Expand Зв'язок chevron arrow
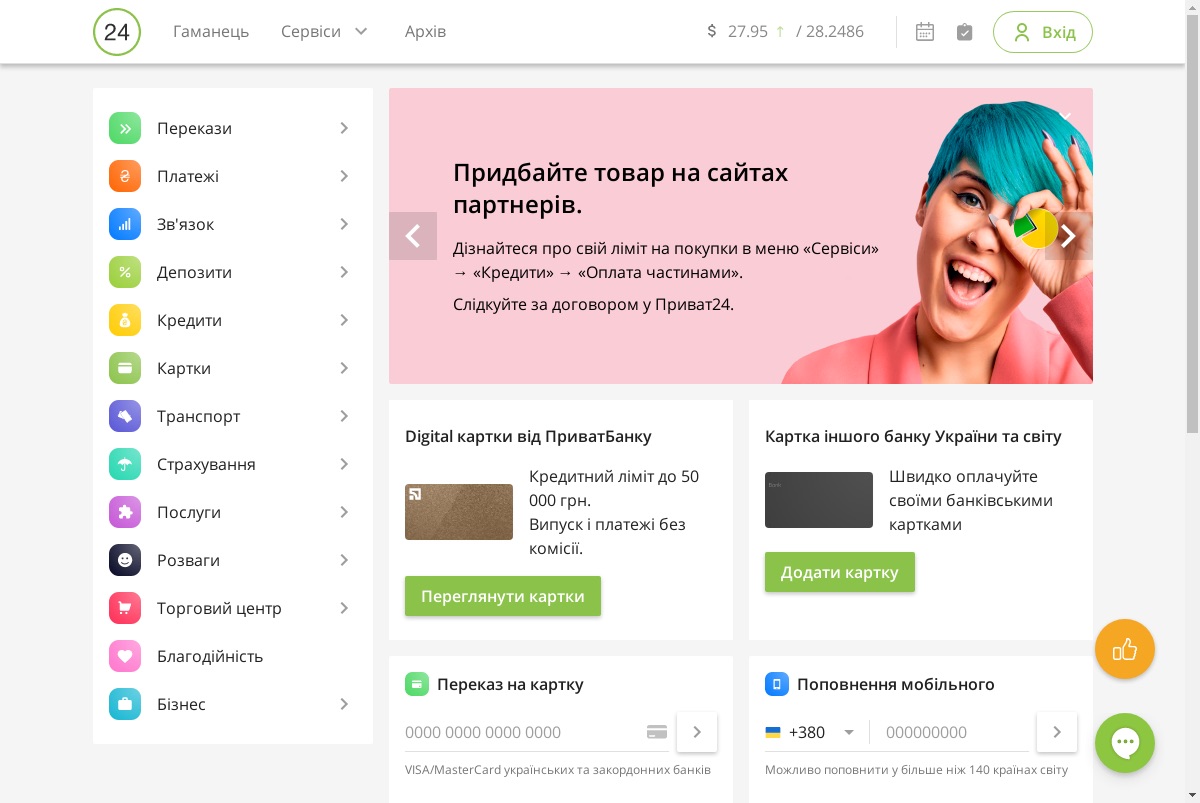 coord(344,224)
